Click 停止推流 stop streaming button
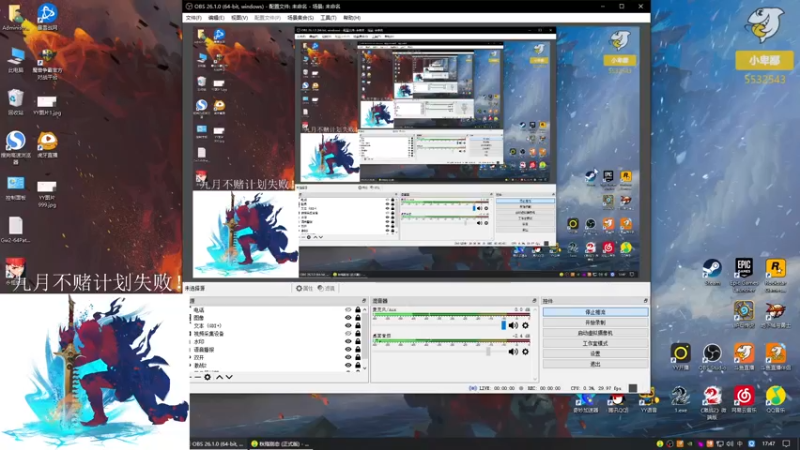800x450 pixels. pos(595,312)
